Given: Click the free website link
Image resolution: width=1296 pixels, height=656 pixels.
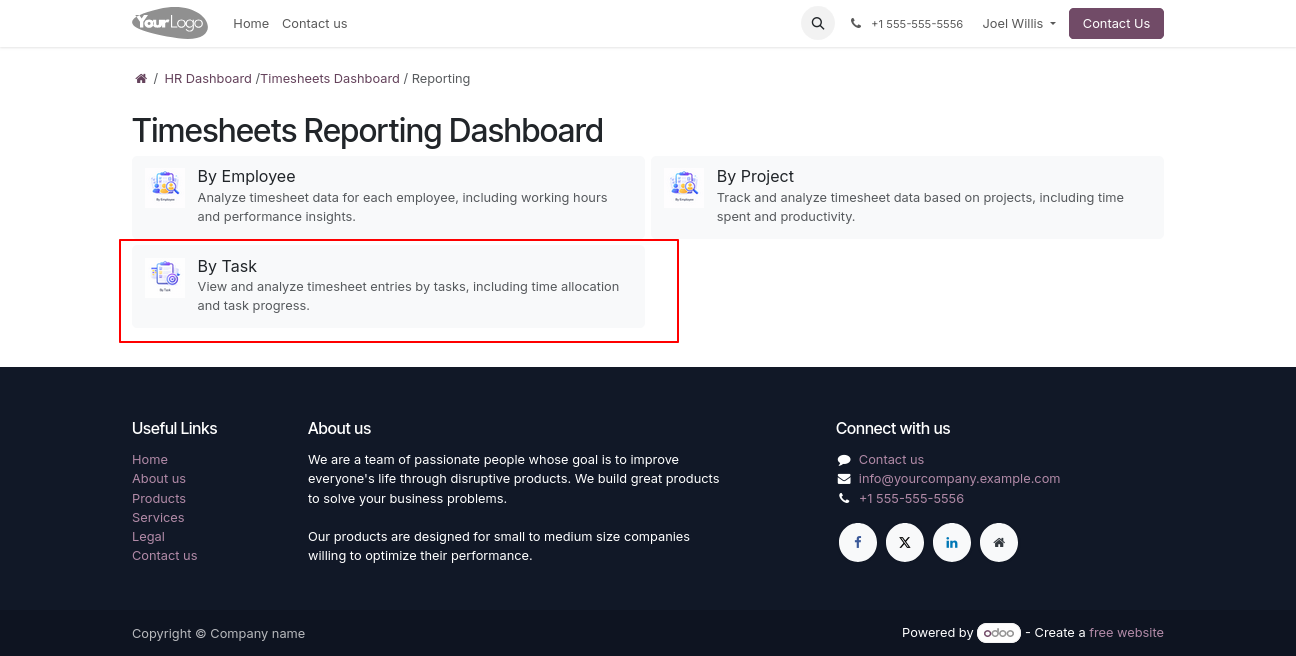Looking at the screenshot, I should click(x=1126, y=633).
